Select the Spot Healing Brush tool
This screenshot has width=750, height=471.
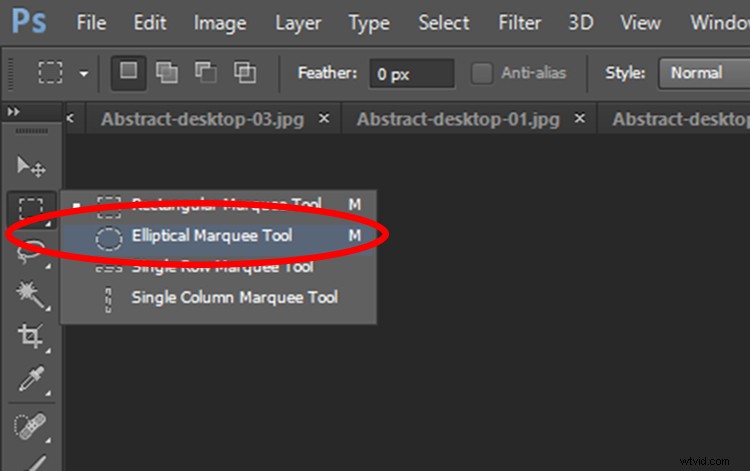(30, 426)
